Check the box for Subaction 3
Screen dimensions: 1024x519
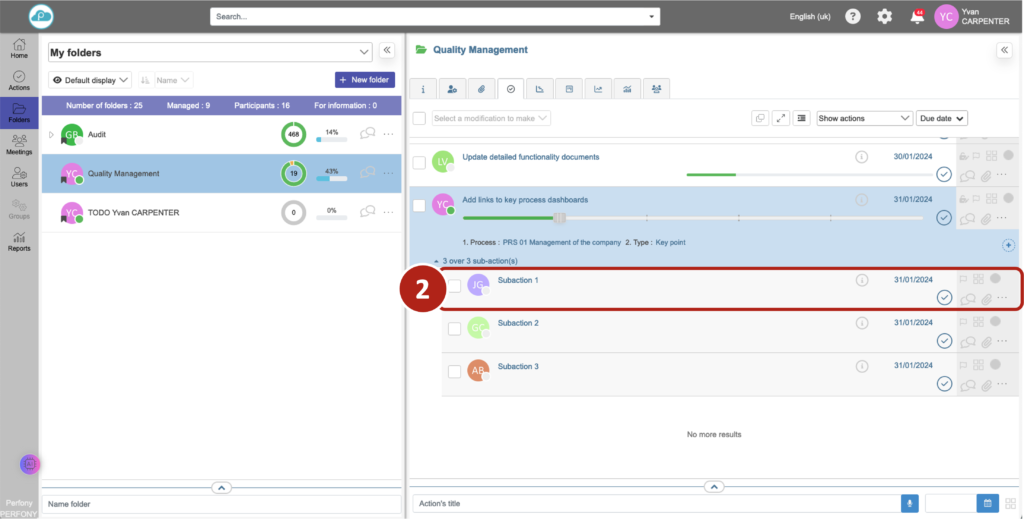pyautogui.click(x=454, y=371)
